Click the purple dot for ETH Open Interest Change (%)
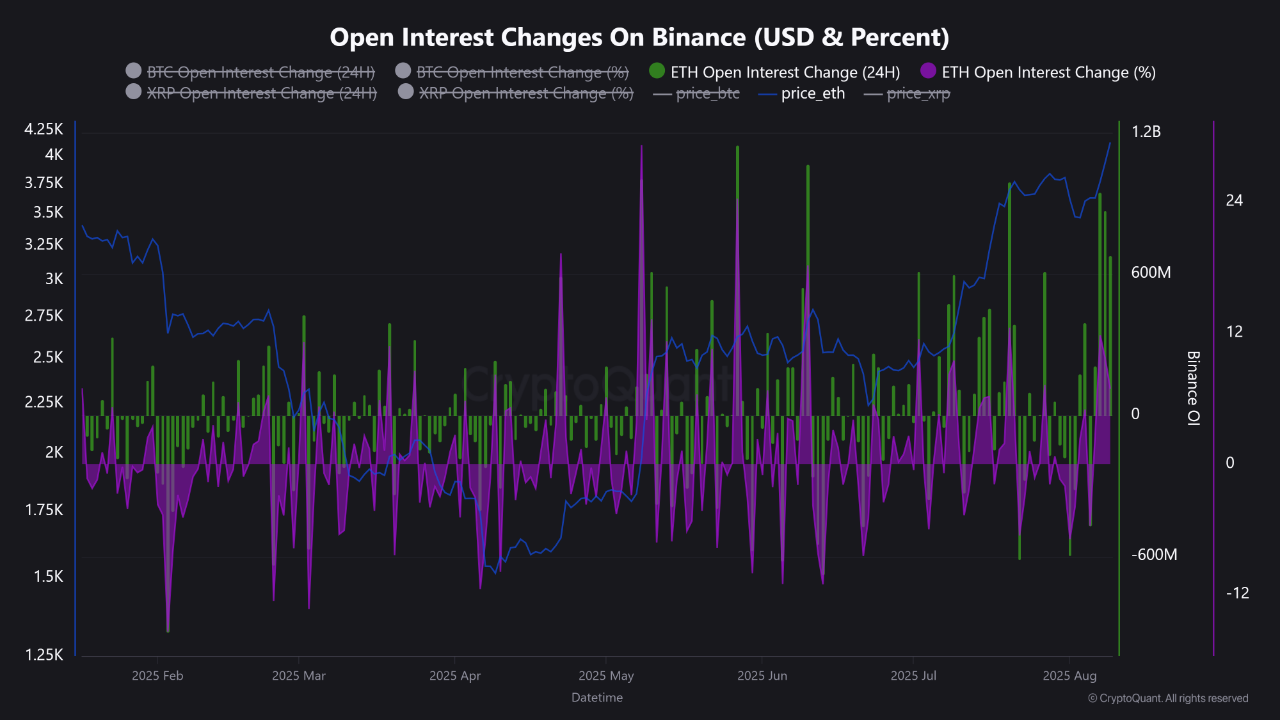Viewport: 1280px width, 720px height. coord(928,72)
